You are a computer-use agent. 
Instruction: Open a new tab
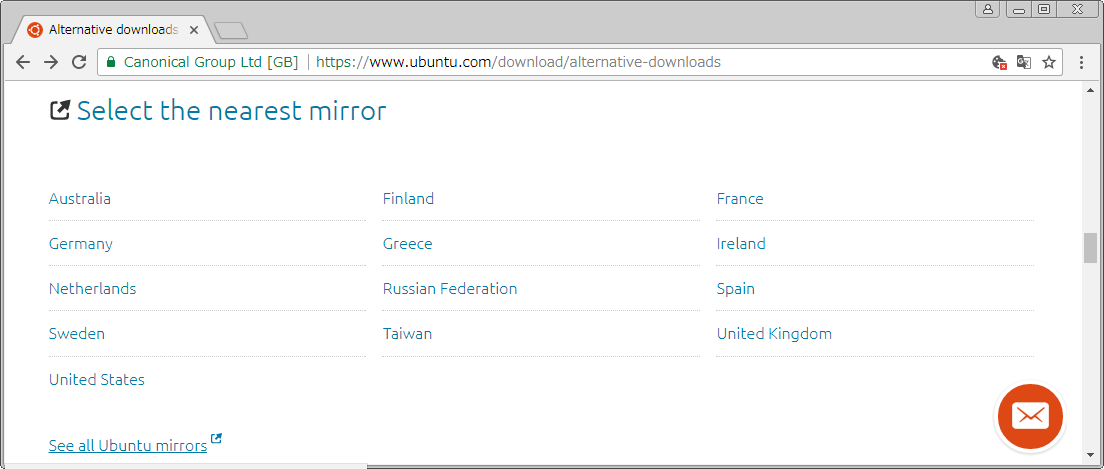tap(231, 31)
